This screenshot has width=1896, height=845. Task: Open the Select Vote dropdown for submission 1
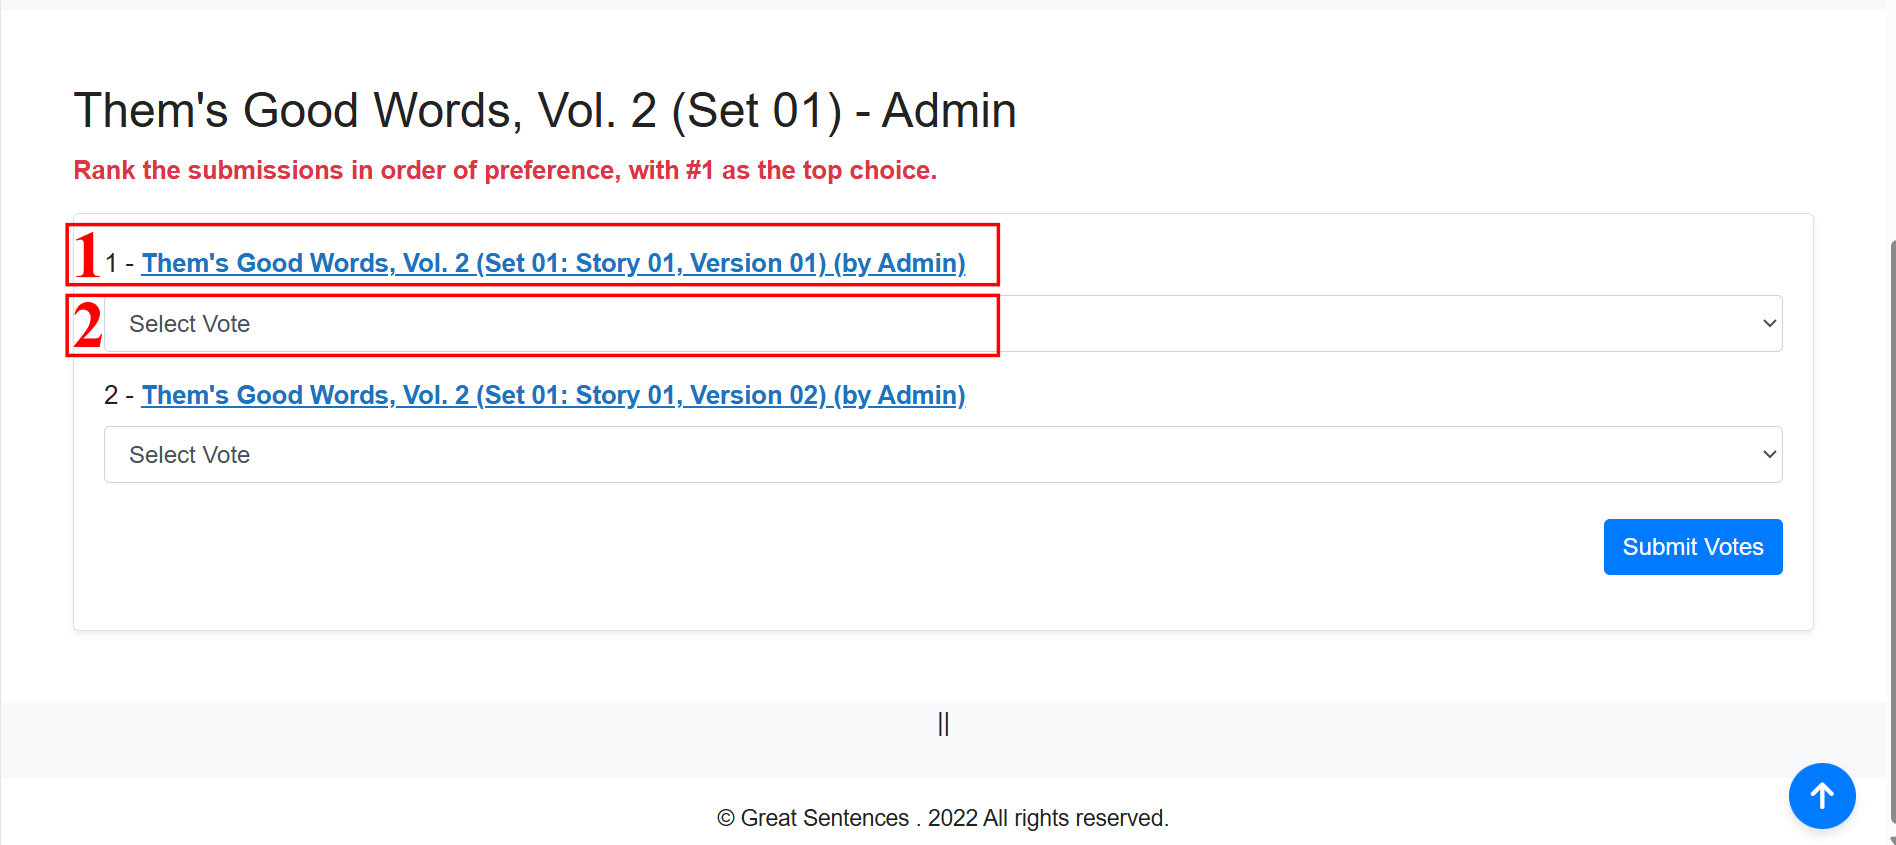(943, 324)
